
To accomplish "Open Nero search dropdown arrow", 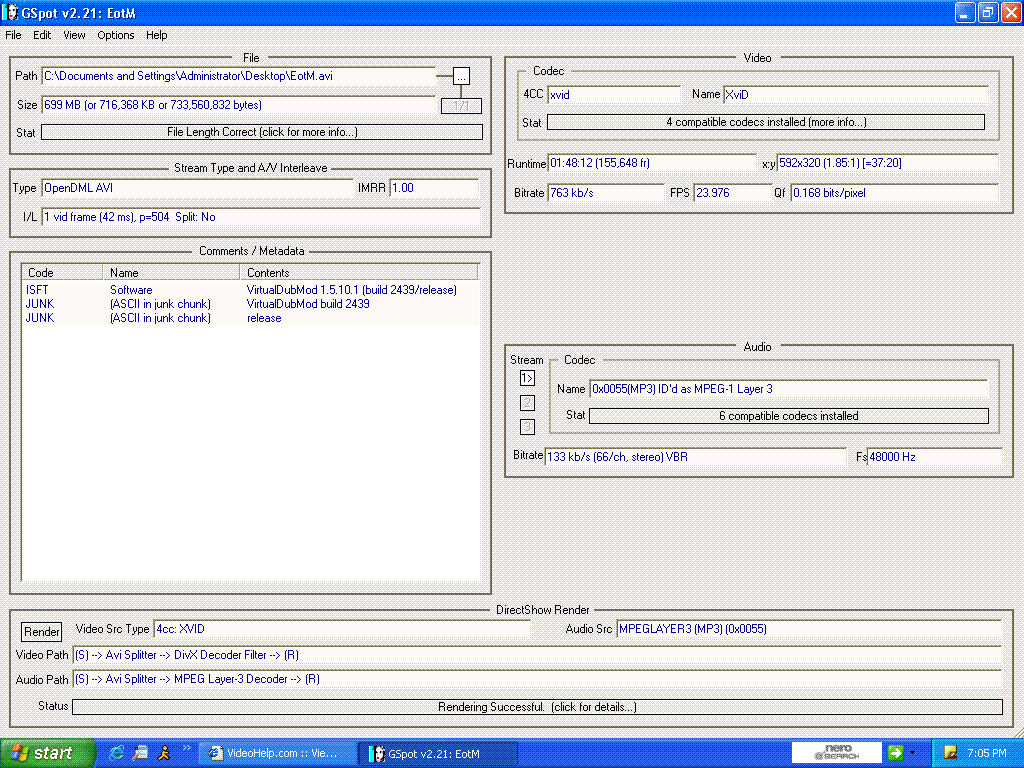I will click(x=912, y=753).
